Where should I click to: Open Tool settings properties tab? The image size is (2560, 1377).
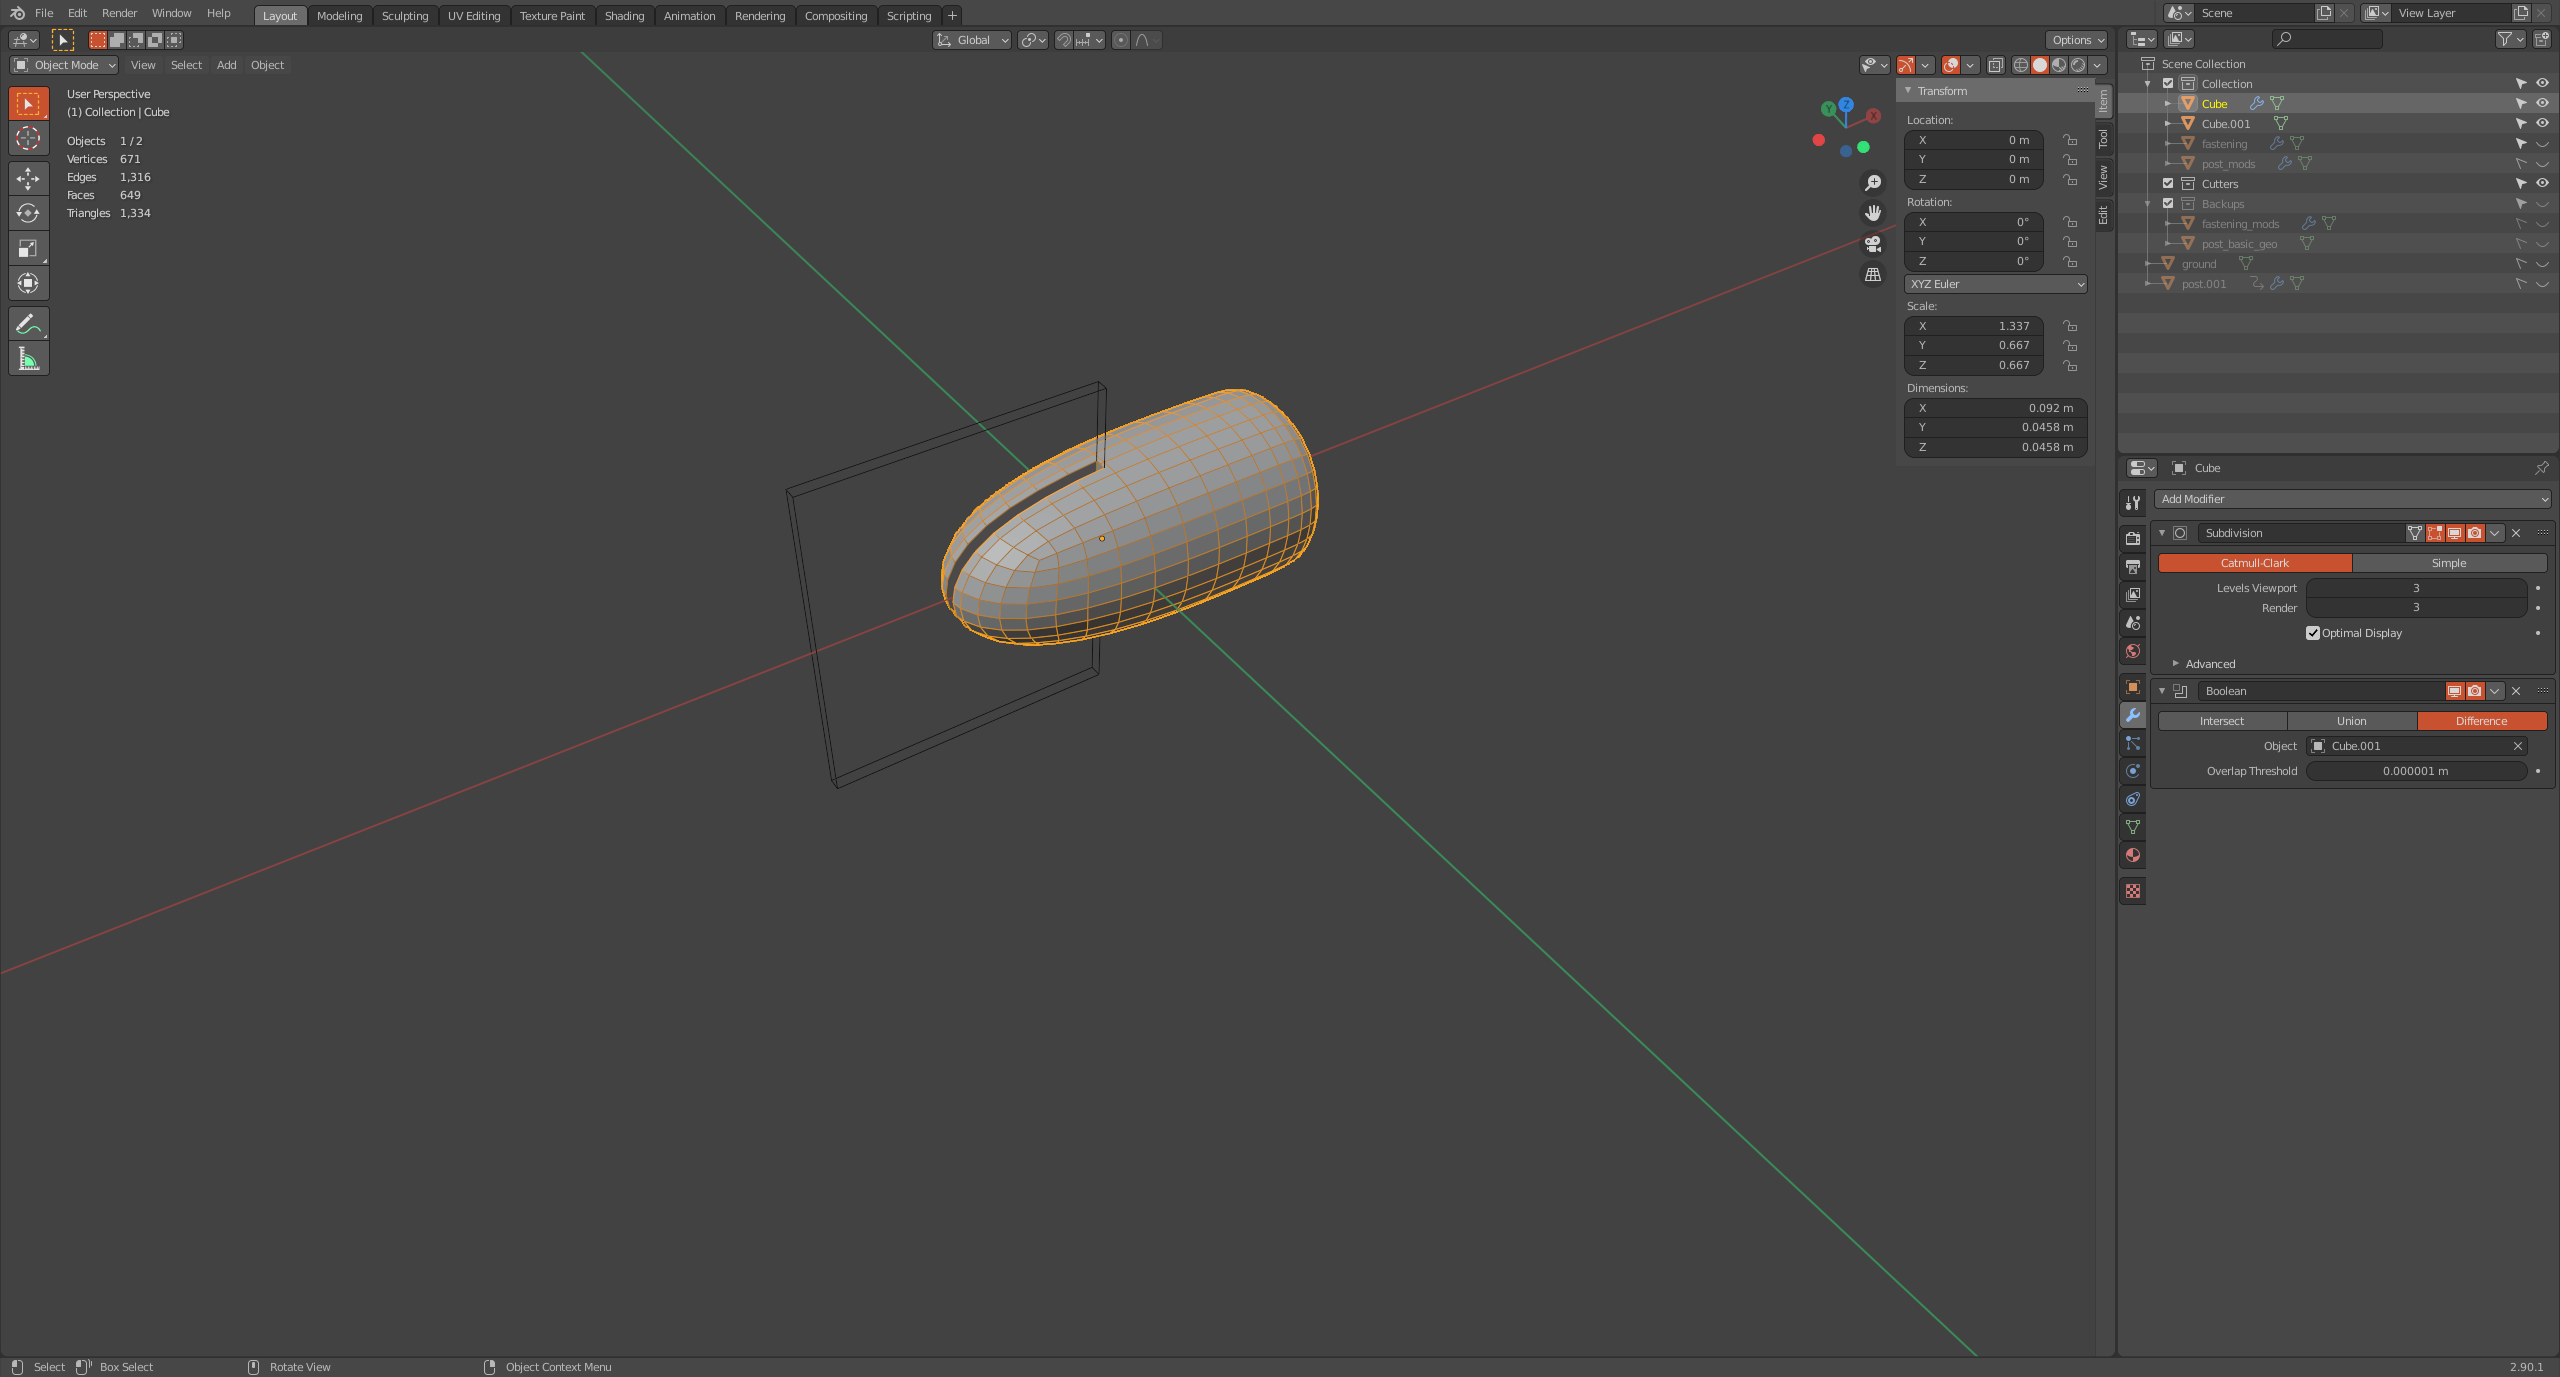tap(2133, 503)
